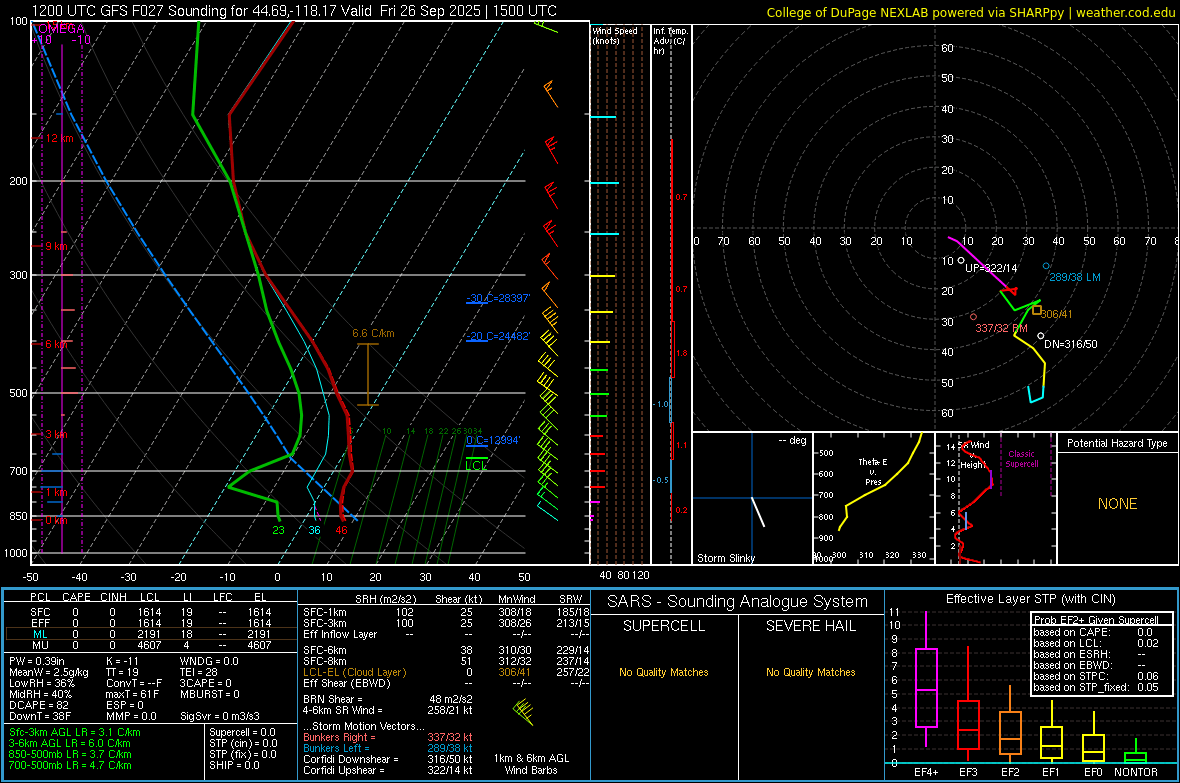Select the 337/32 RM hodograph label
The height and width of the screenshot is (783, 1180).
tap(1002, 328)
